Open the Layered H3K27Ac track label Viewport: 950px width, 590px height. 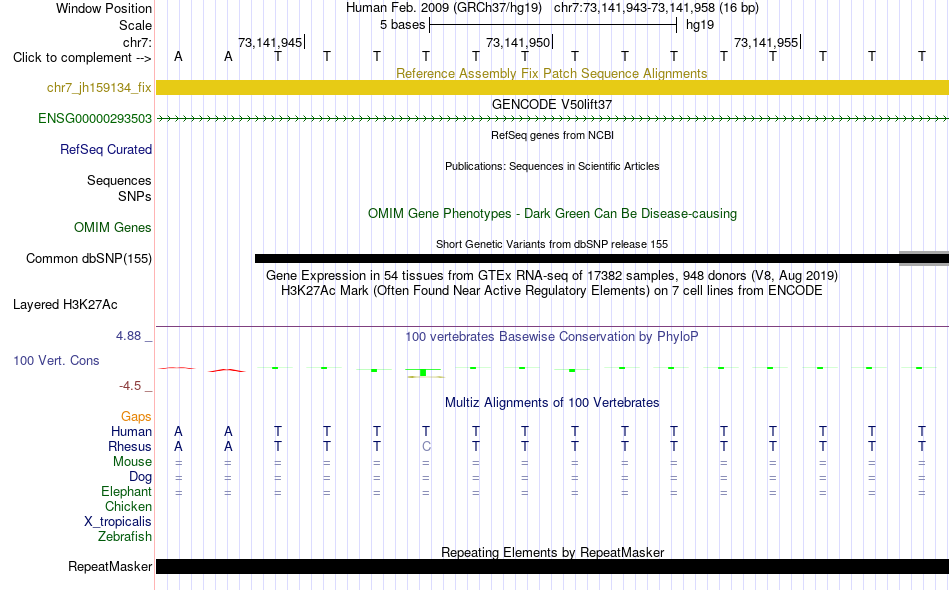(65, 305)
